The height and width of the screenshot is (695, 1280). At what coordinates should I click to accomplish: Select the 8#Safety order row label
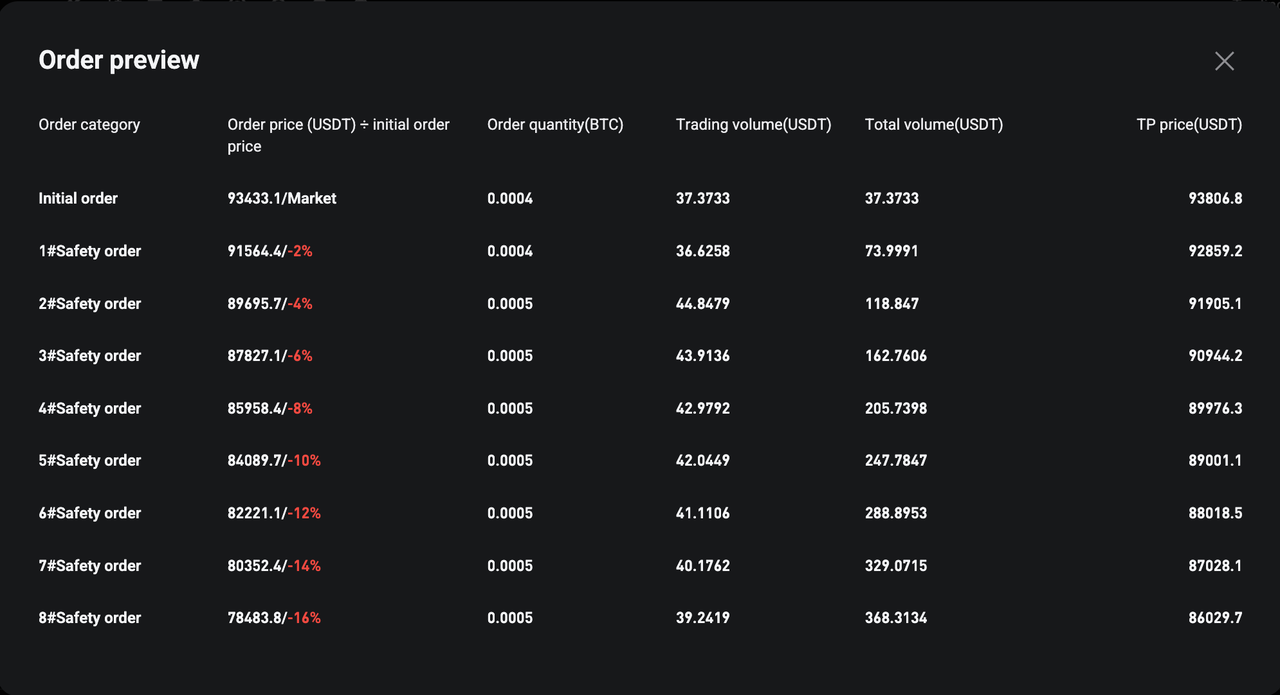90,618
